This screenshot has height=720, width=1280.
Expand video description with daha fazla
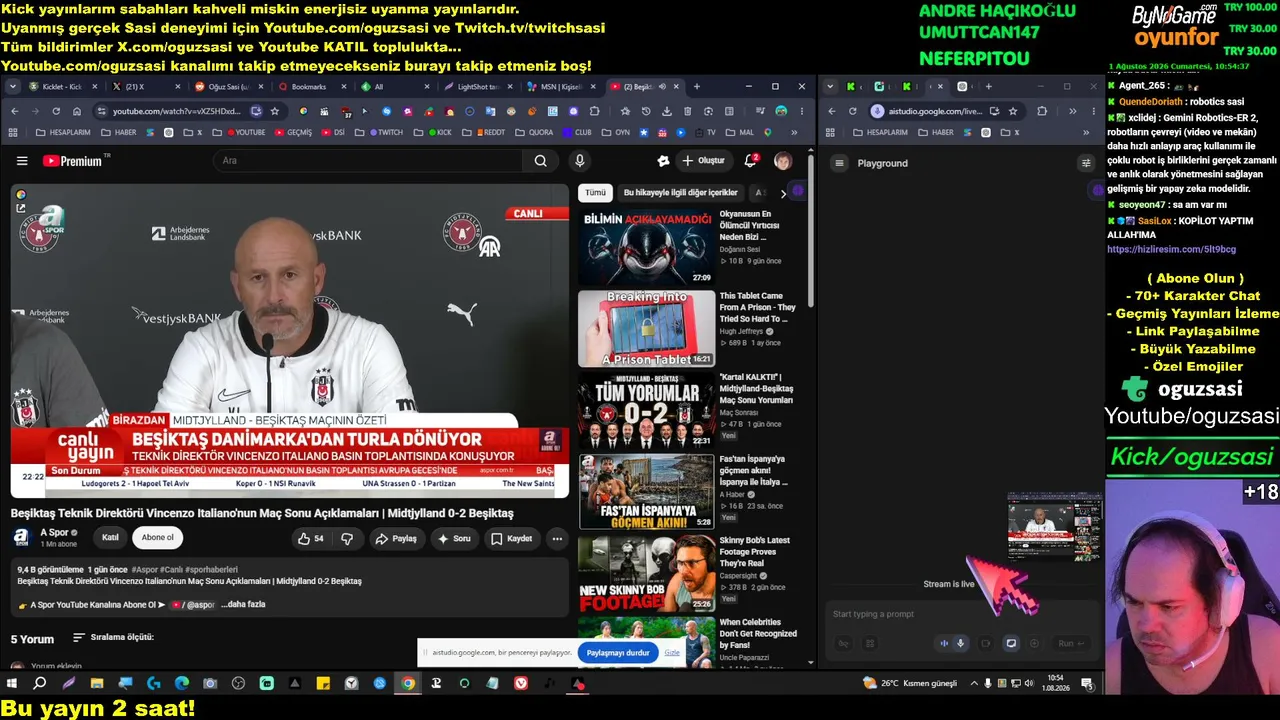click(x=243, y=605)
